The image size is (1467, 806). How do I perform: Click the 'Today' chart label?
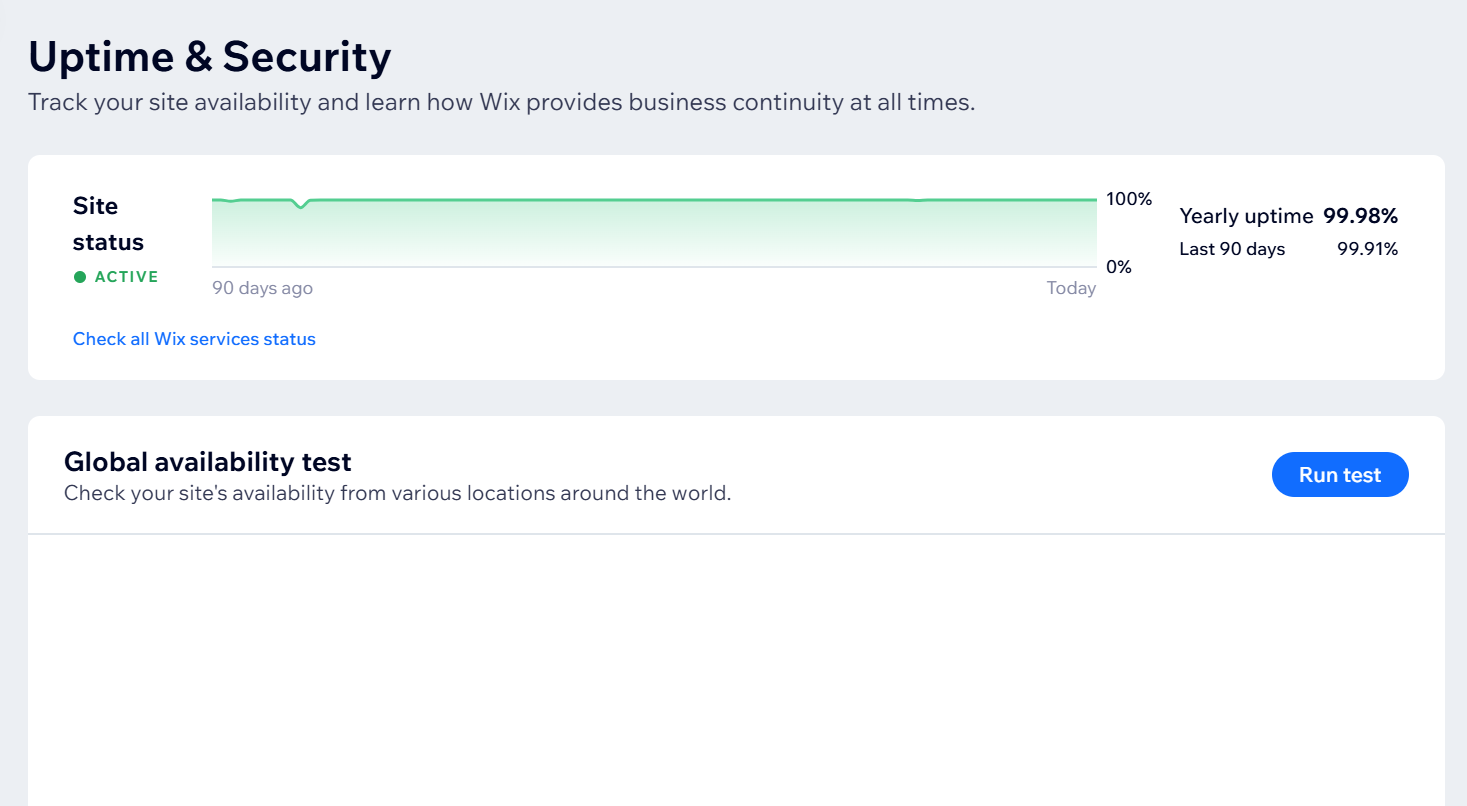(1071, 288)
